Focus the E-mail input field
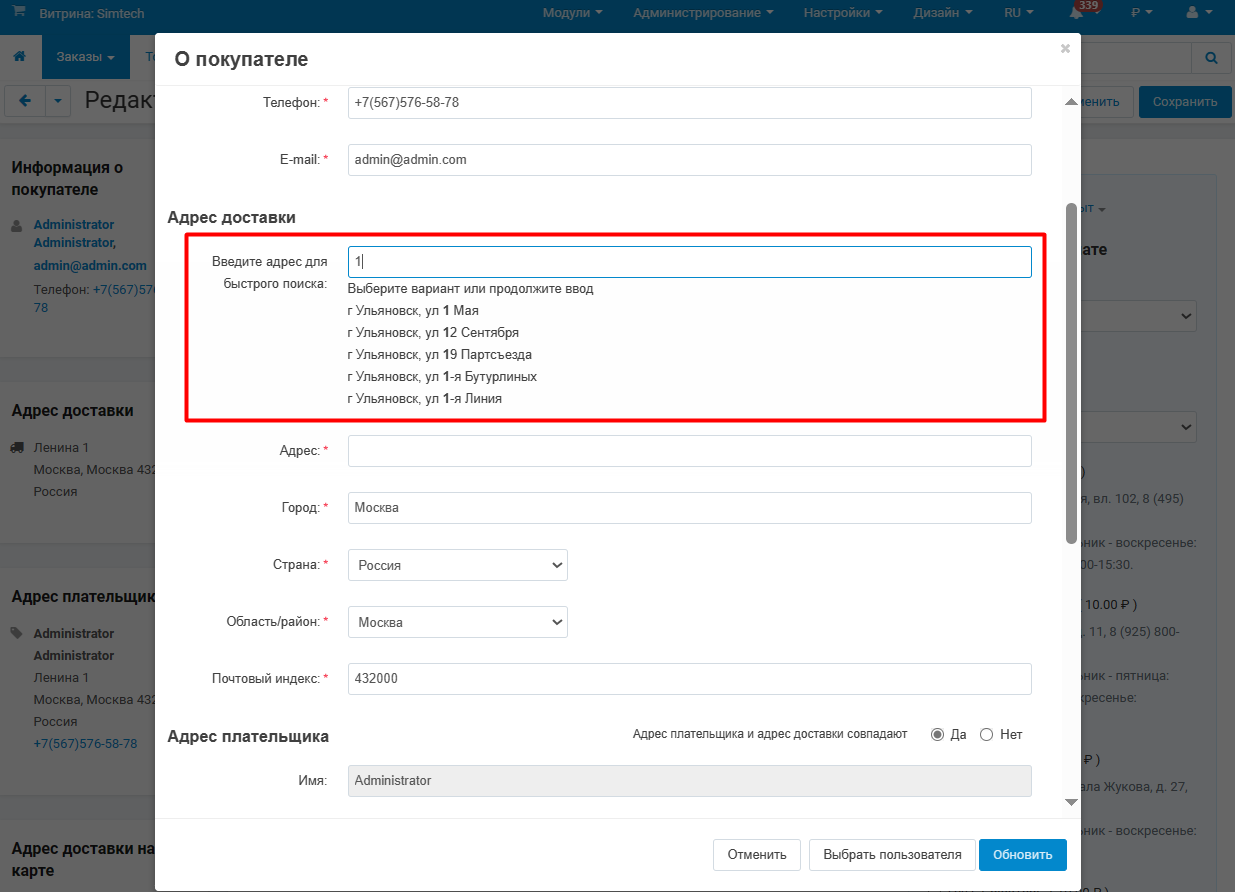The image size is (1235, 892). (x=689, y=160)
